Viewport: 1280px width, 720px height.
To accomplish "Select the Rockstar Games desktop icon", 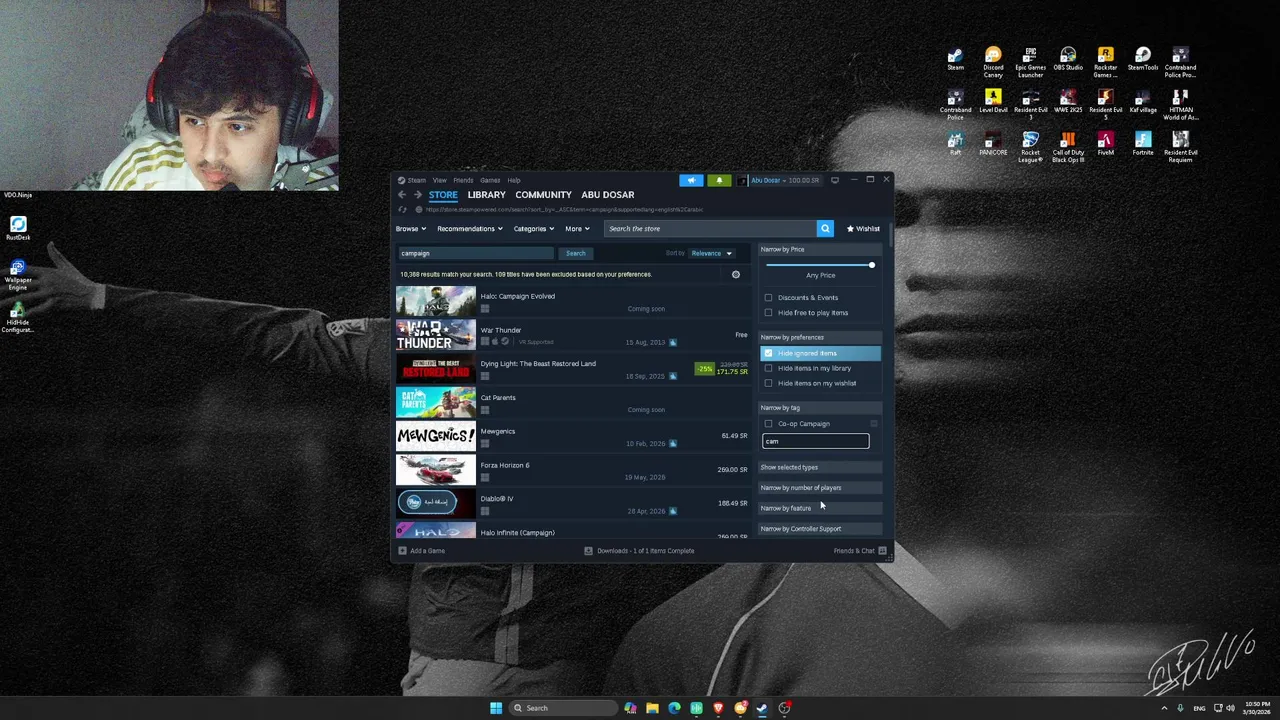I will [1105, 61].
